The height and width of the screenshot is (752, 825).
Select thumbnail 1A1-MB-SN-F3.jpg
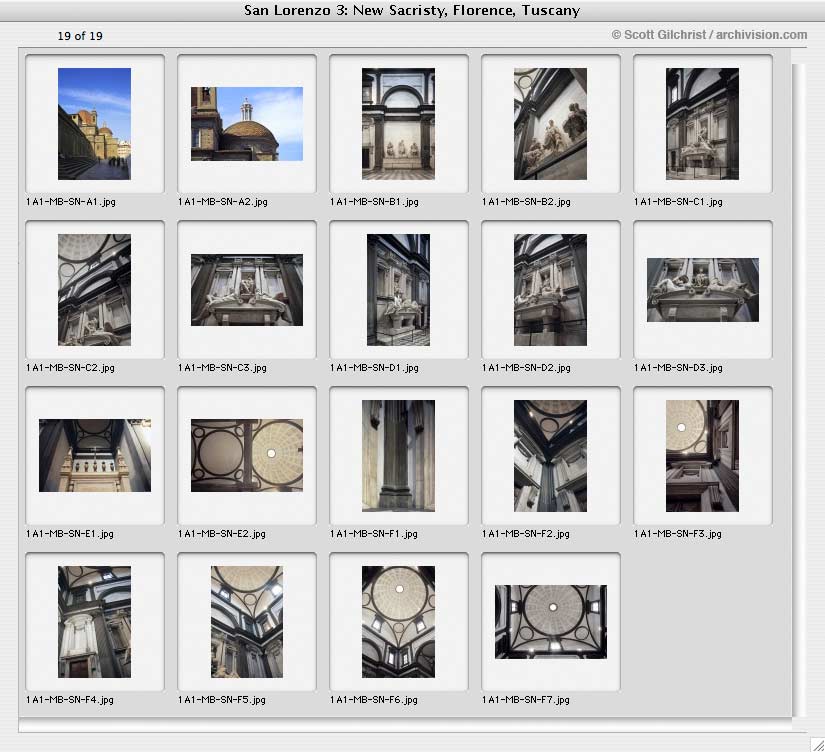point(702,456)
